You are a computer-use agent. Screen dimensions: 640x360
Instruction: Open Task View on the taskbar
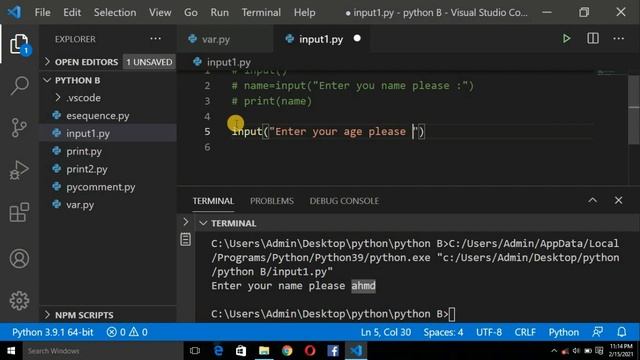(195, 351)
